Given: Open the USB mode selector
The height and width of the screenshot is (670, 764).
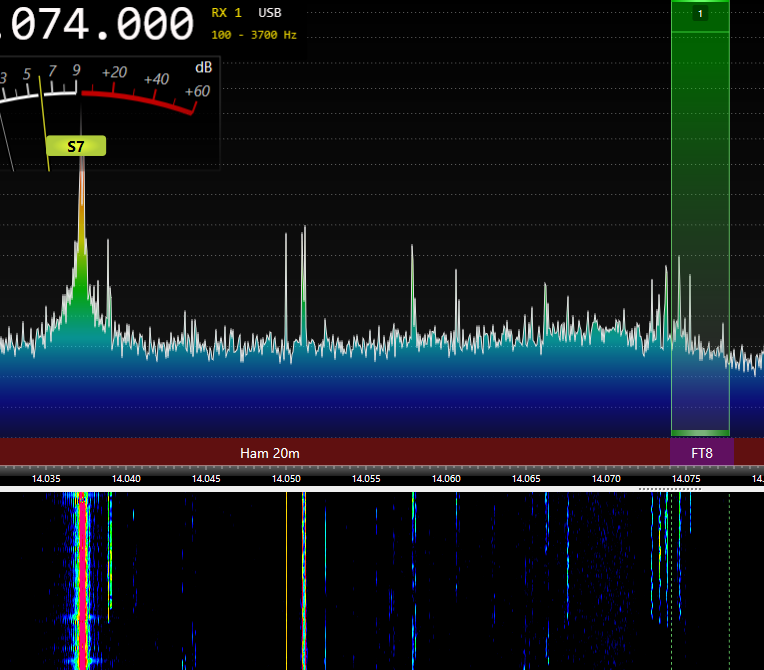Looking at the screenshot, I should coord(269,13).
